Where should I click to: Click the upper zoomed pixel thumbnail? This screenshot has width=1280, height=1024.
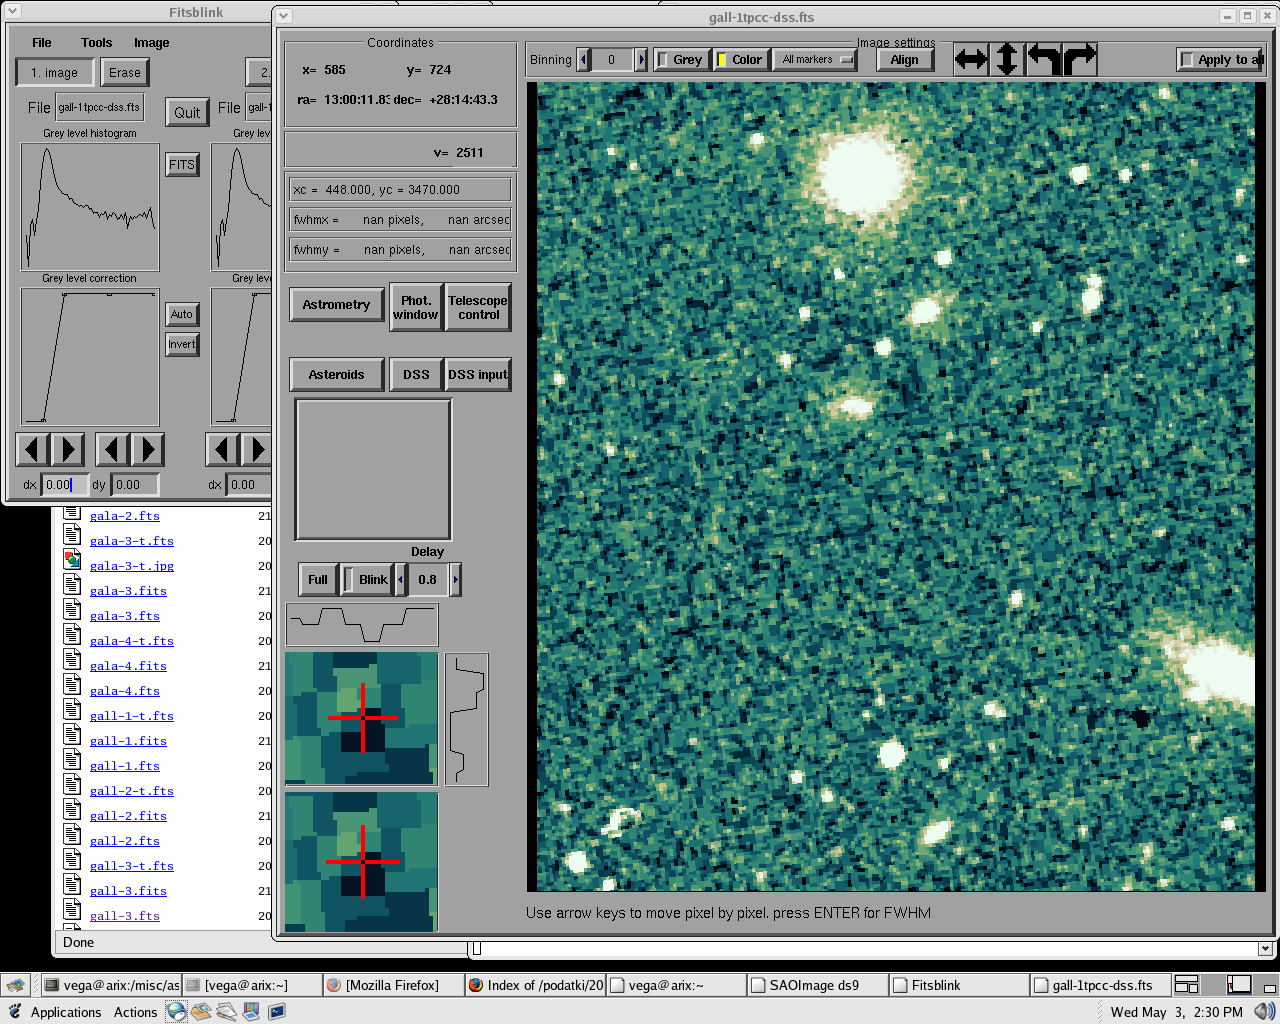(x=362, y=718)
